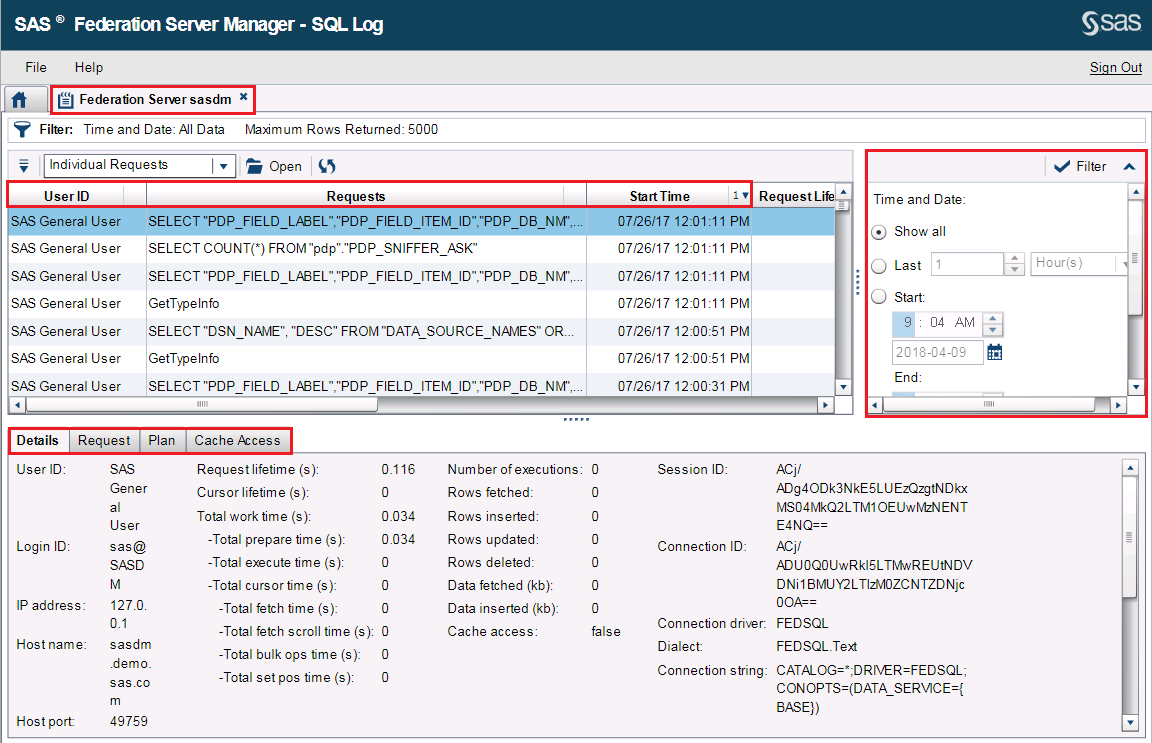The height and width of the screenshot is (743, 1152).
Task: Refresh the SQL log list
Action: (327, 166)
